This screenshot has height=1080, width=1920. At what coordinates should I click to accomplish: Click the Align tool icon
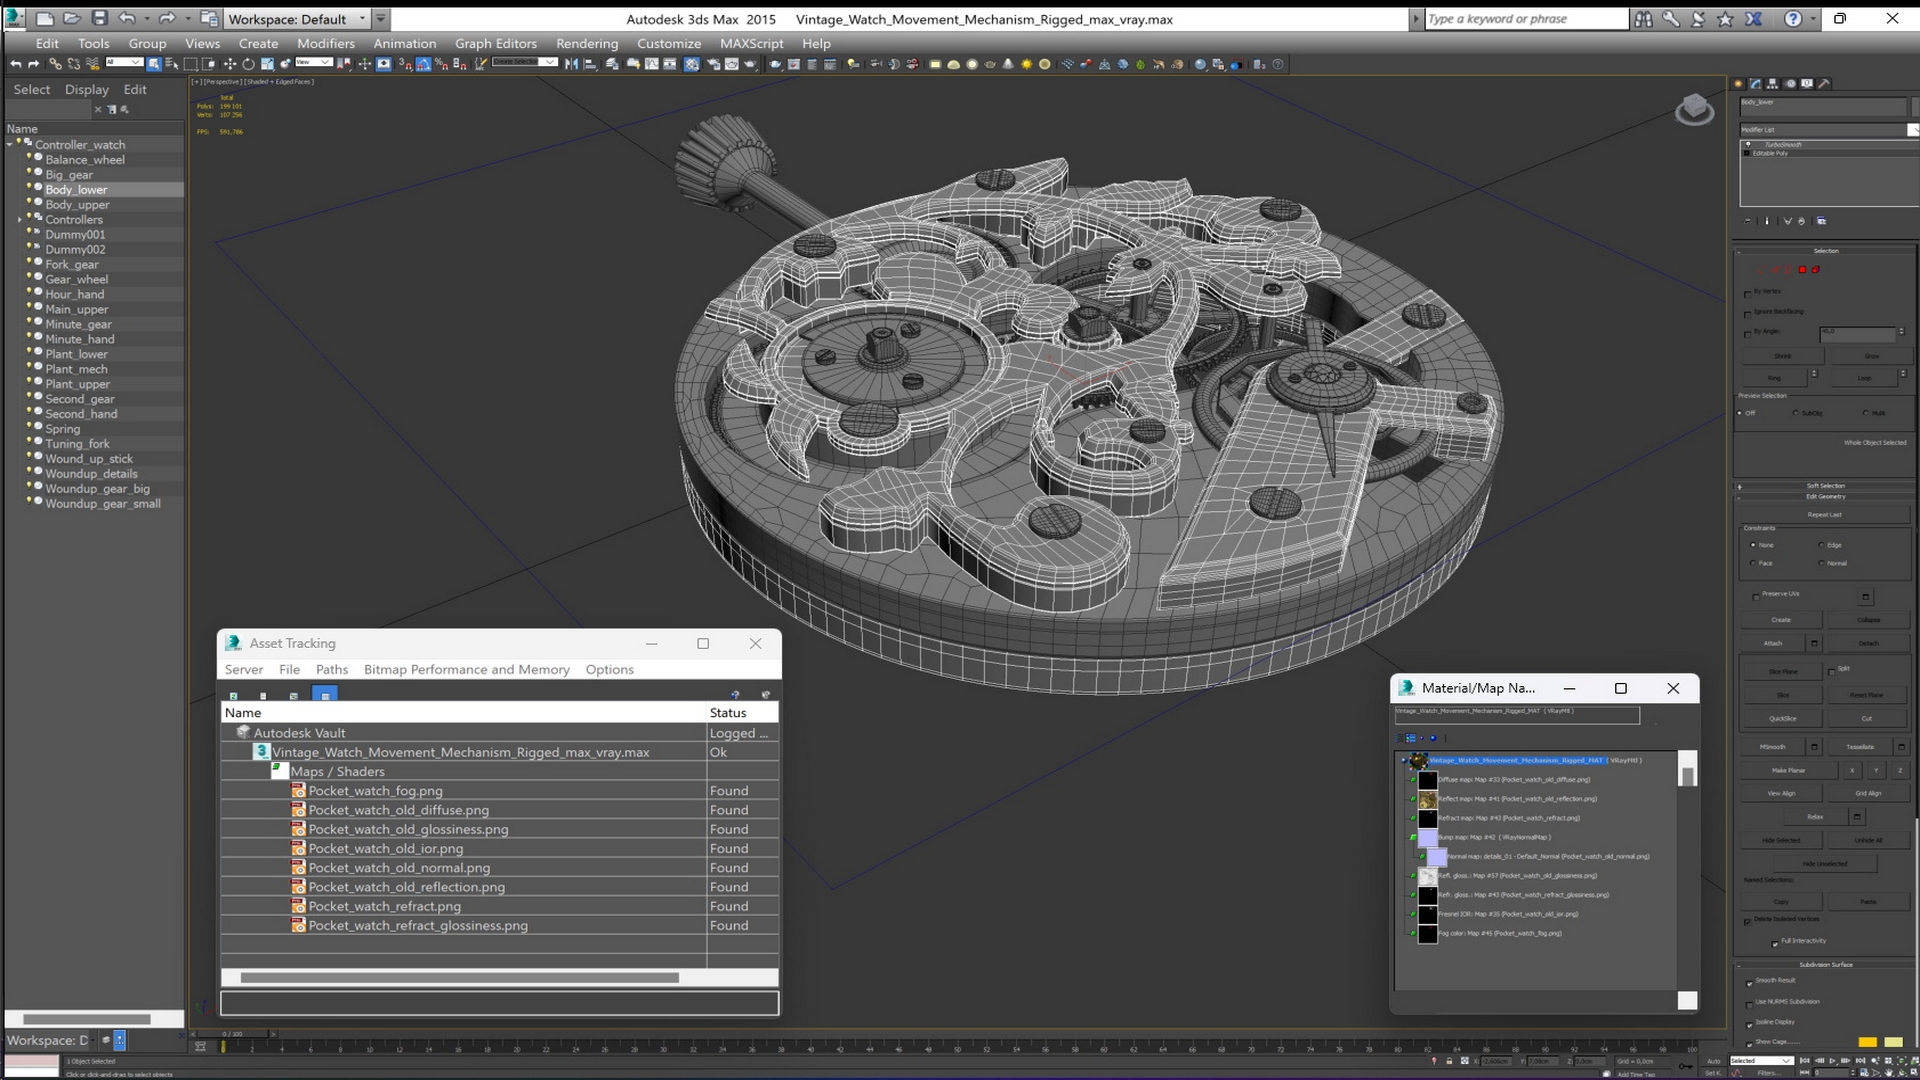[x=590, y=64]
